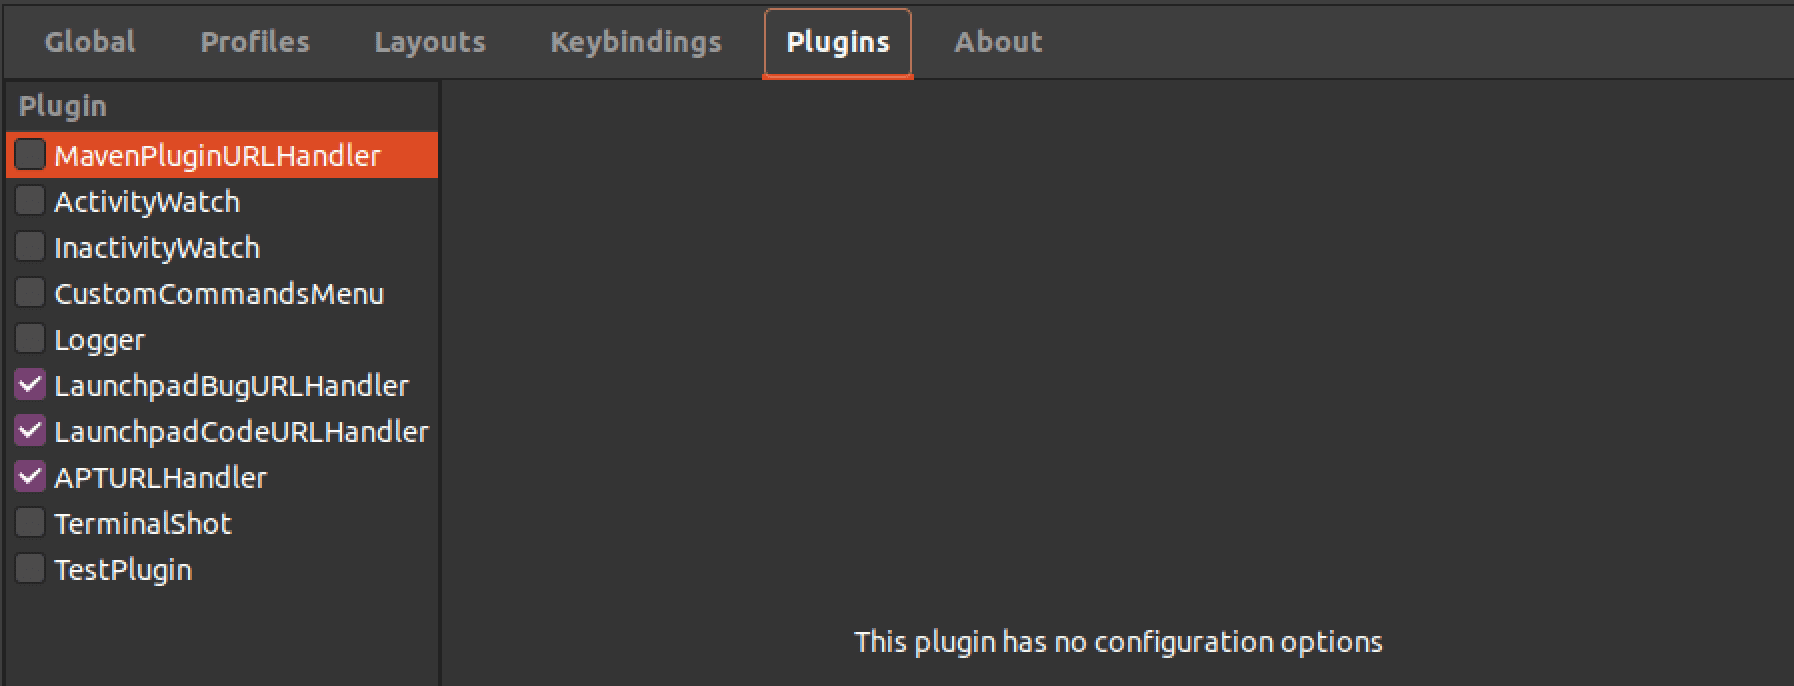Enable the InactivityWatch plugin
This screenshot has width=1794, height=686.
[29, 246]
